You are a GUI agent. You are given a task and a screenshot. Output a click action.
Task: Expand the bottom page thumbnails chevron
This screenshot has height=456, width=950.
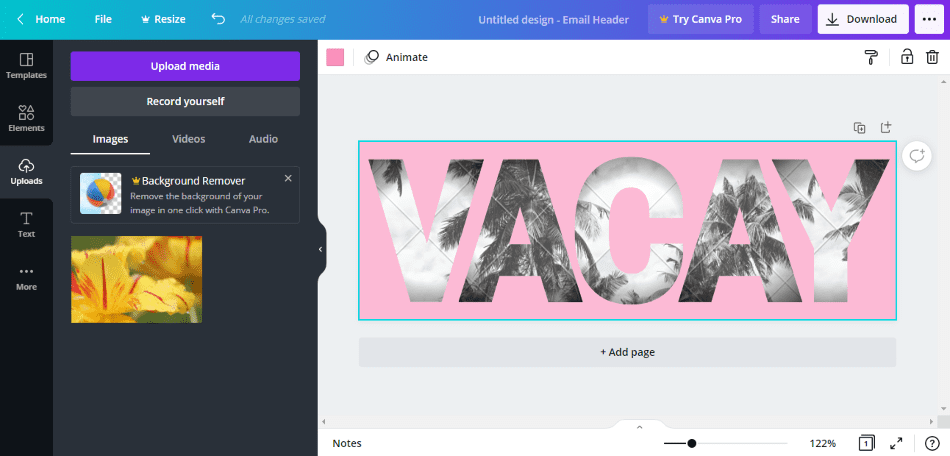[x=639, y=426]
